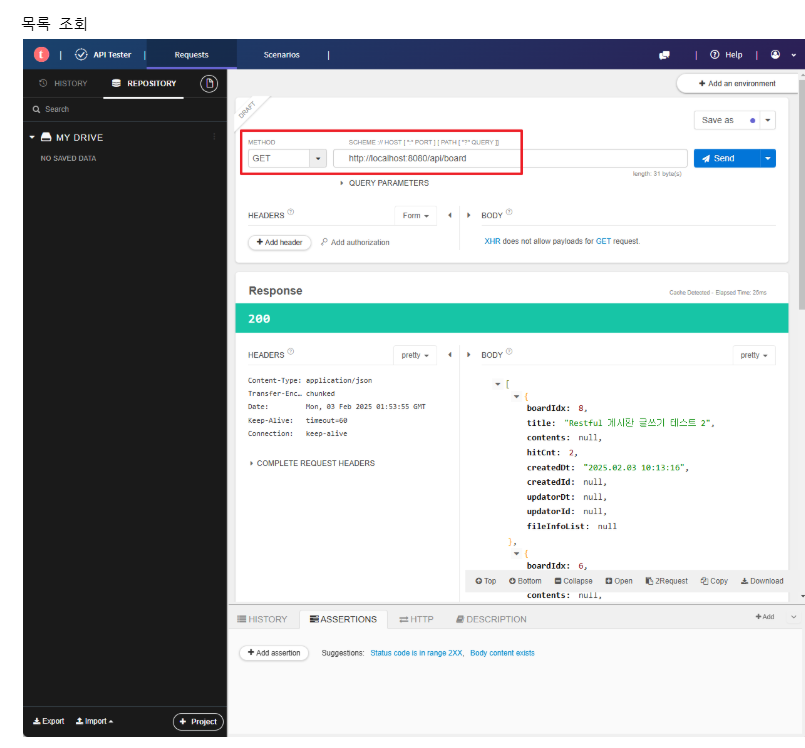Copy the response body
Image resolution: width=805 pixels, height=748 pixels.
click(714, 581)
